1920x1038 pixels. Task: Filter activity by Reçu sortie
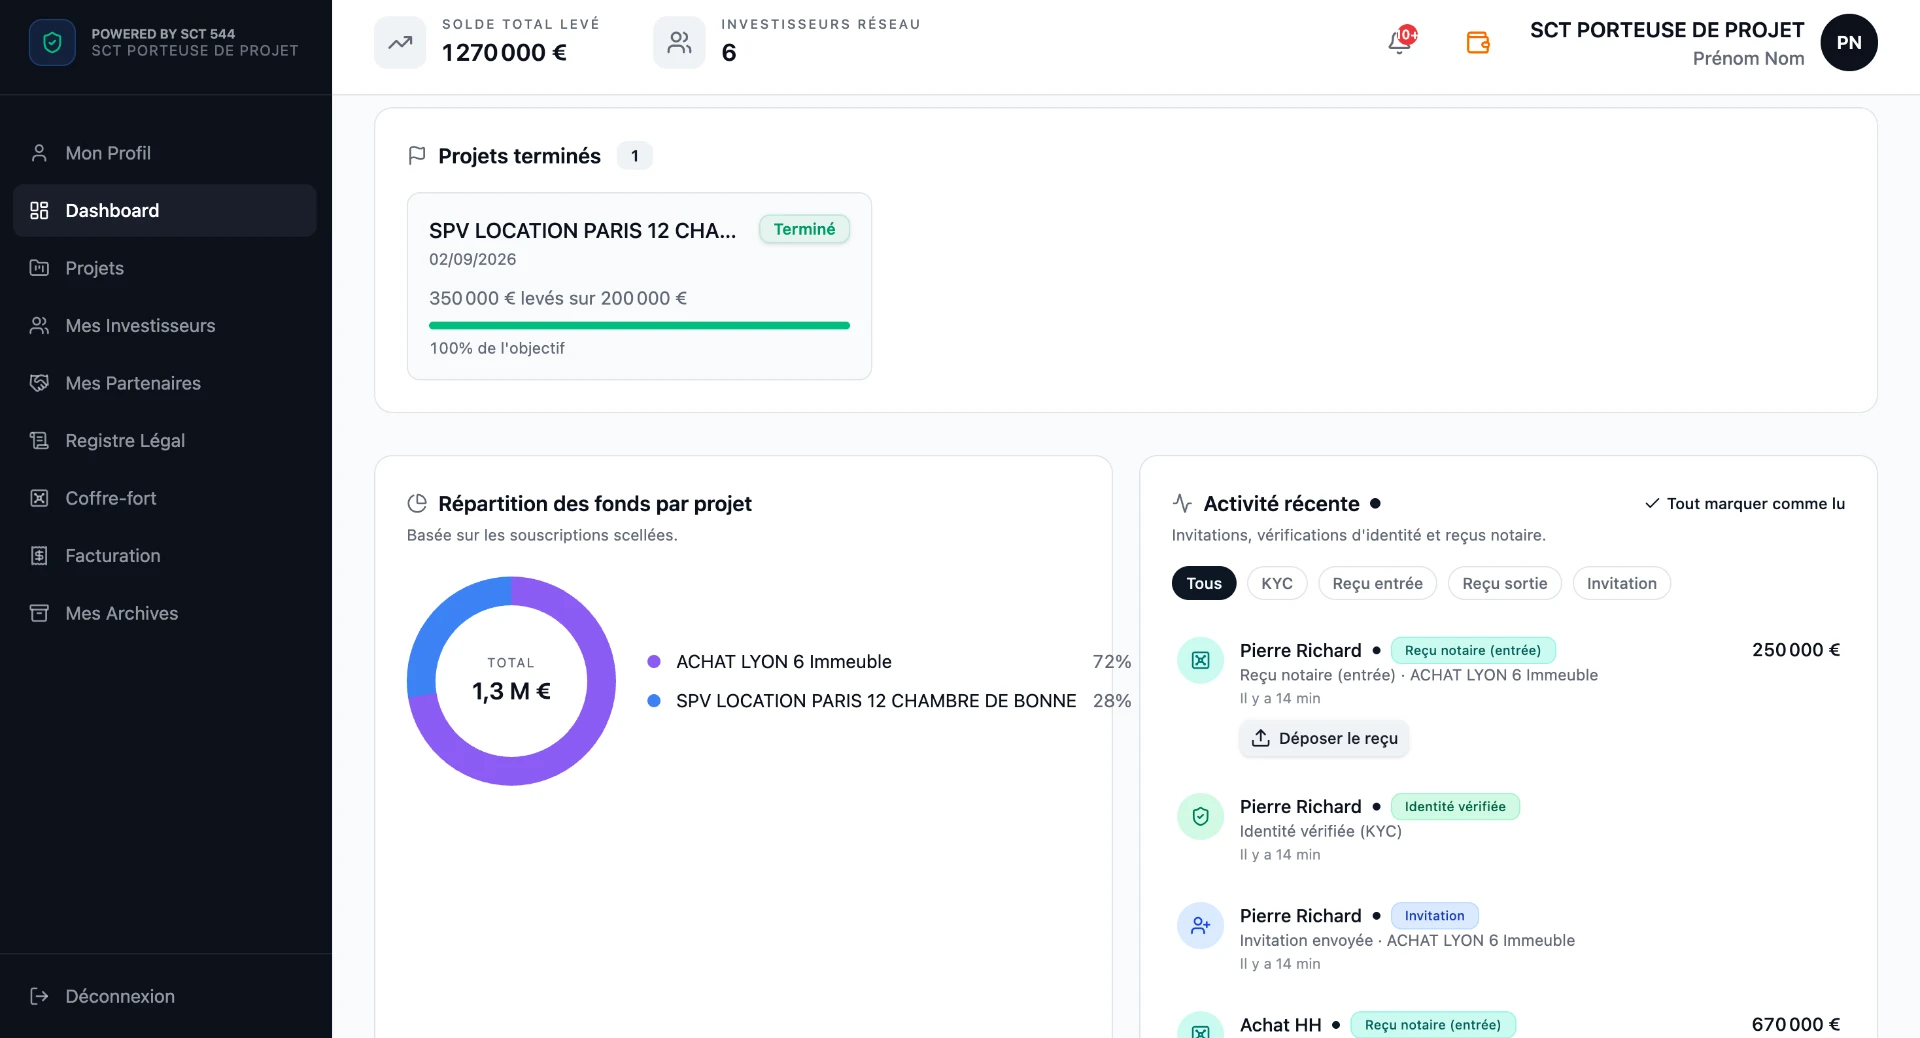(1505, 583)
